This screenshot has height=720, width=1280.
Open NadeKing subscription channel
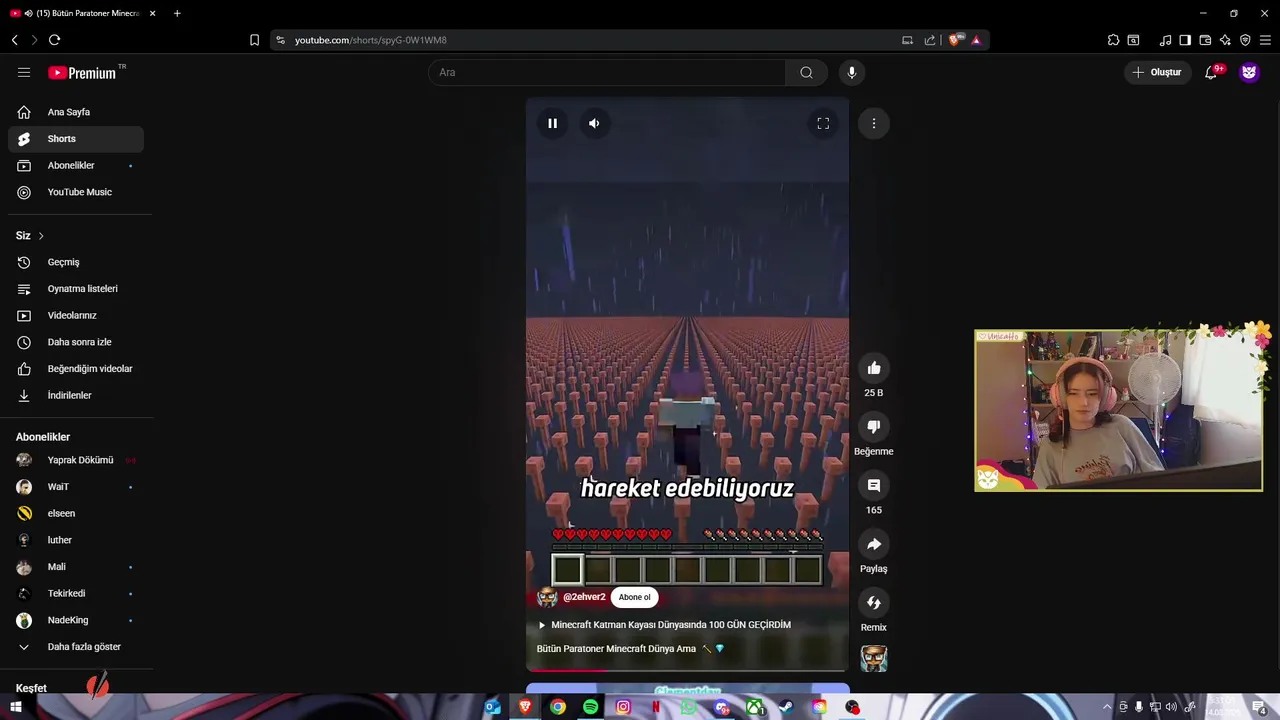[x=76, y=620]
